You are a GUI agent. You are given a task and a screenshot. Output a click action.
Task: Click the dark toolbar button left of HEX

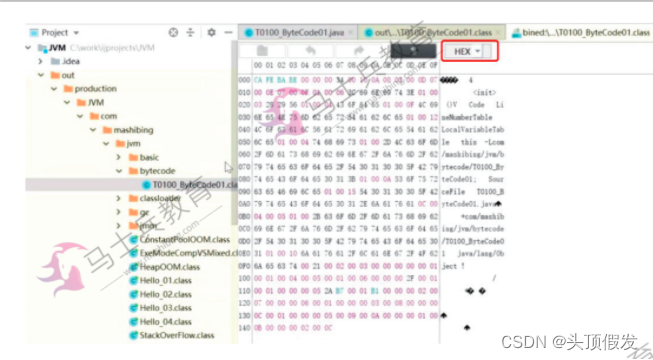tap(414, 51)
